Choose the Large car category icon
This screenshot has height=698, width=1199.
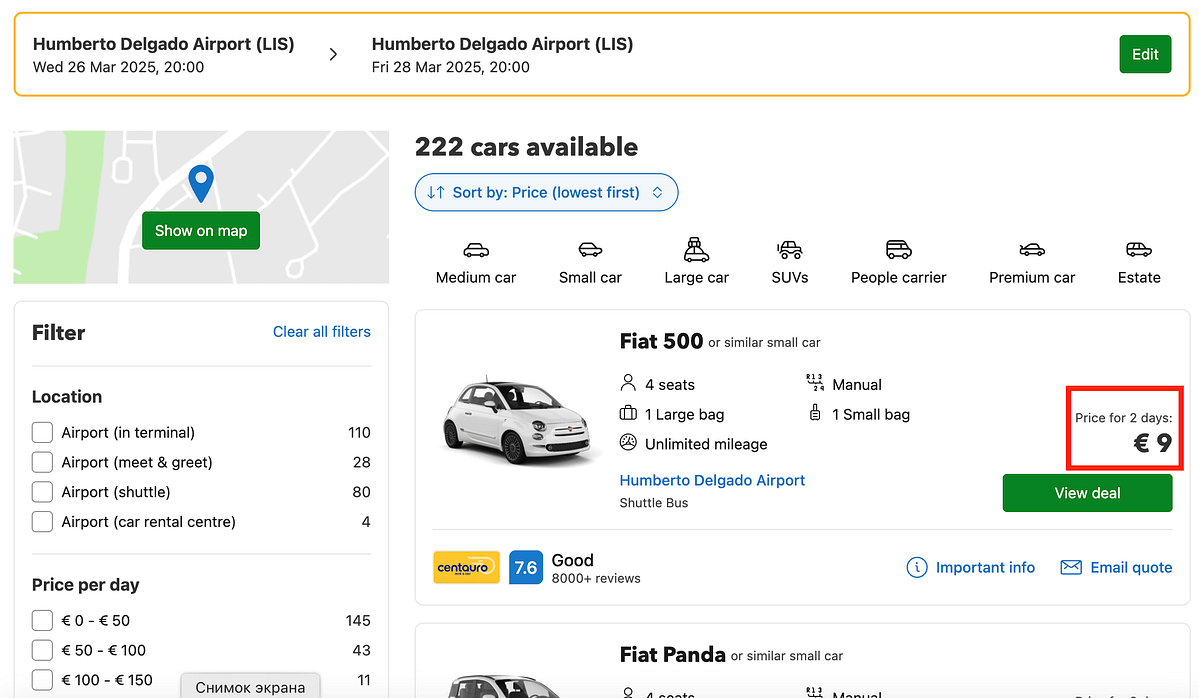point(696,249)
